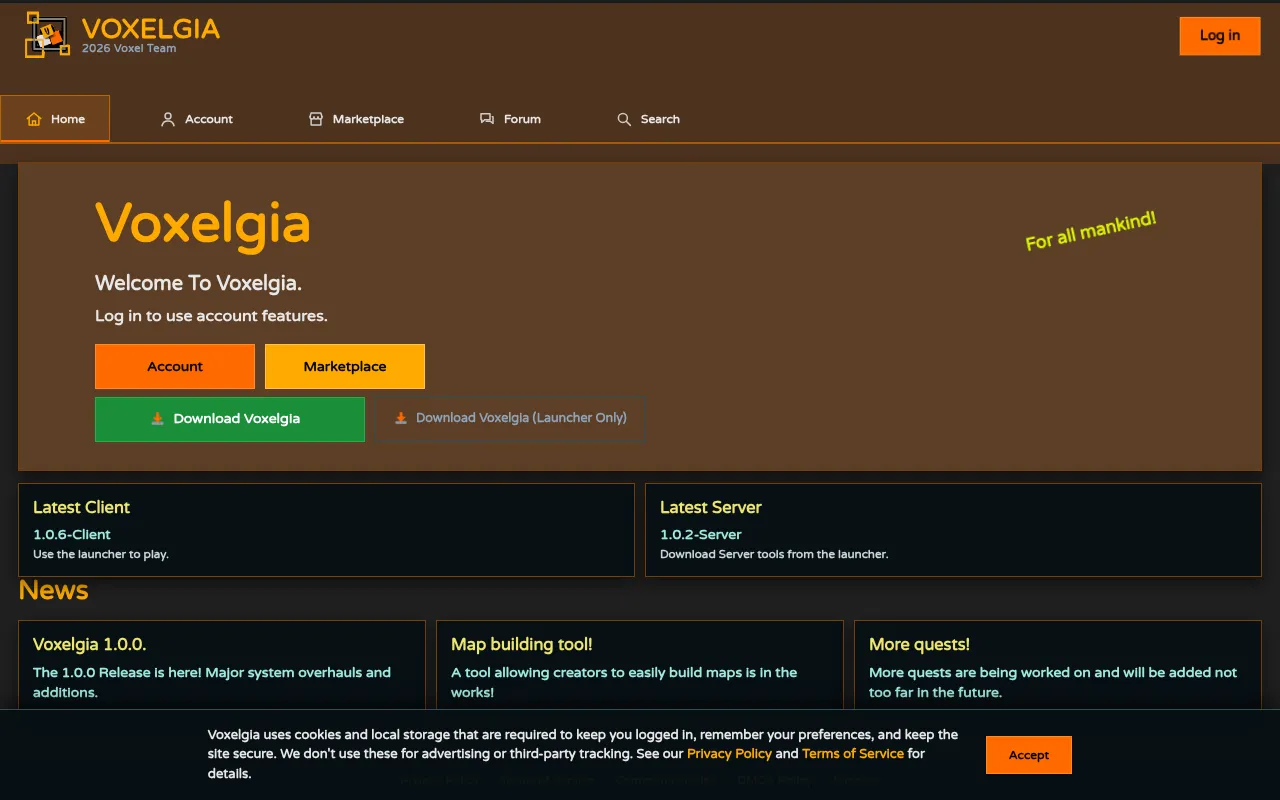
Task: Click the green Download Voxelgia button
Action: (x=230, y=419)
